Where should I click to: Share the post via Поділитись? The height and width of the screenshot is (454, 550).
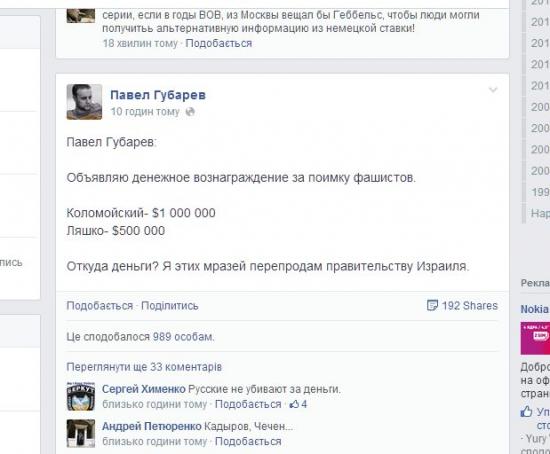[169, 306]
